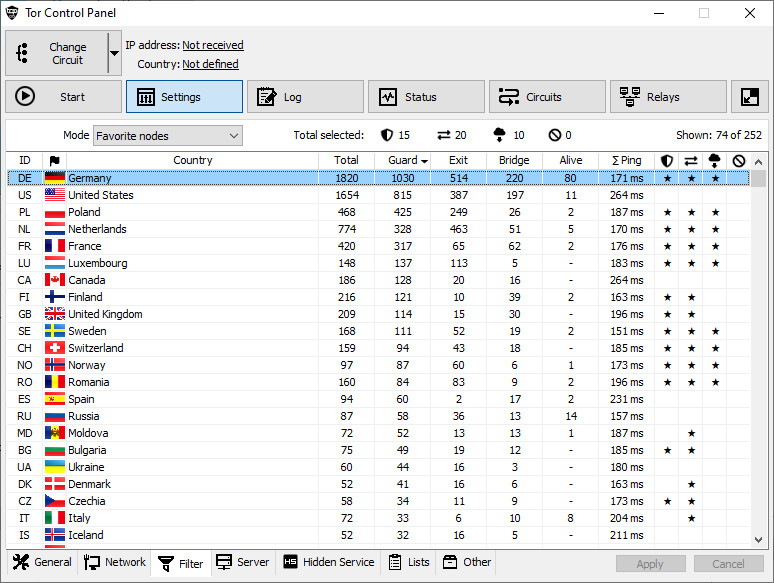Click the Spain flag icon

(55, 399)
